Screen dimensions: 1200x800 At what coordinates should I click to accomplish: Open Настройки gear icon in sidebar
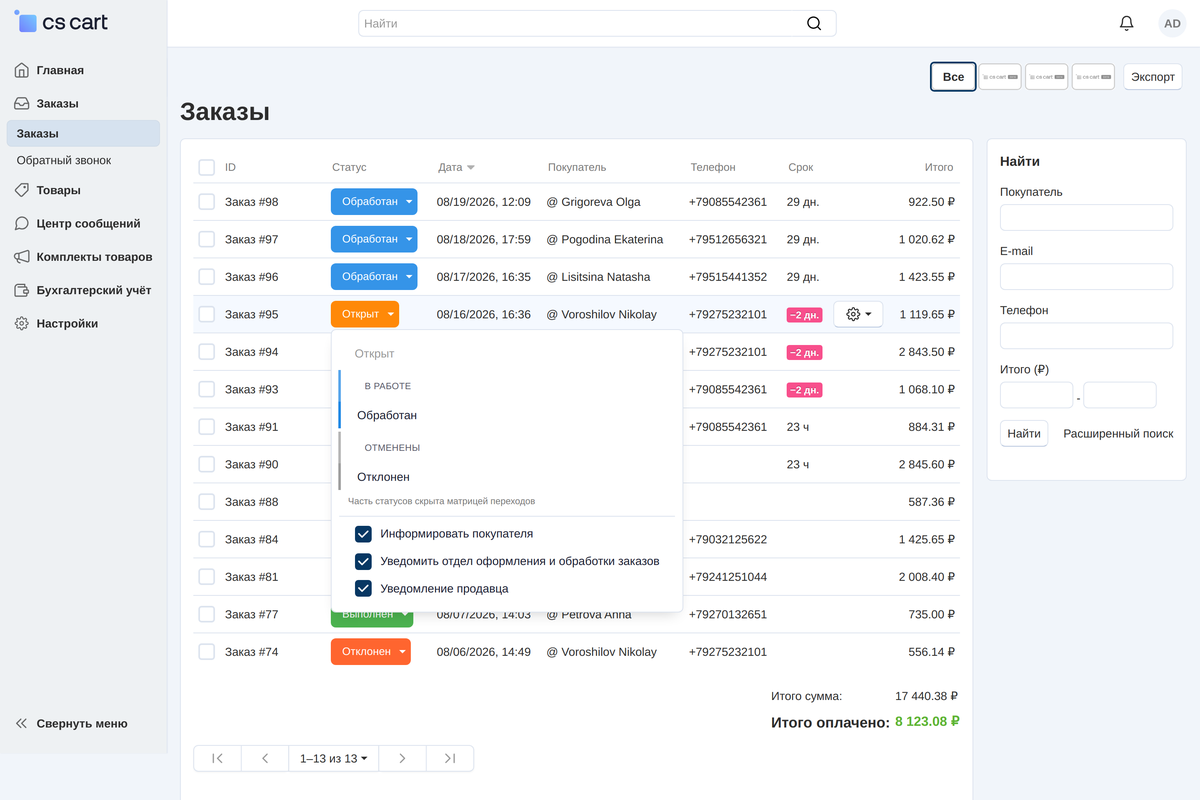22,324
